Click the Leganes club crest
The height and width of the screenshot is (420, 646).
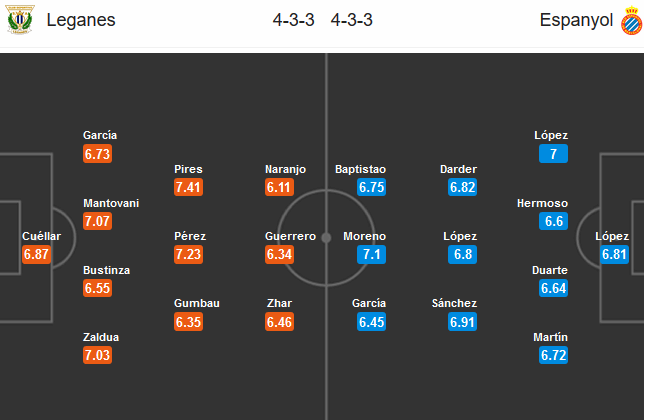click(19, 20)
